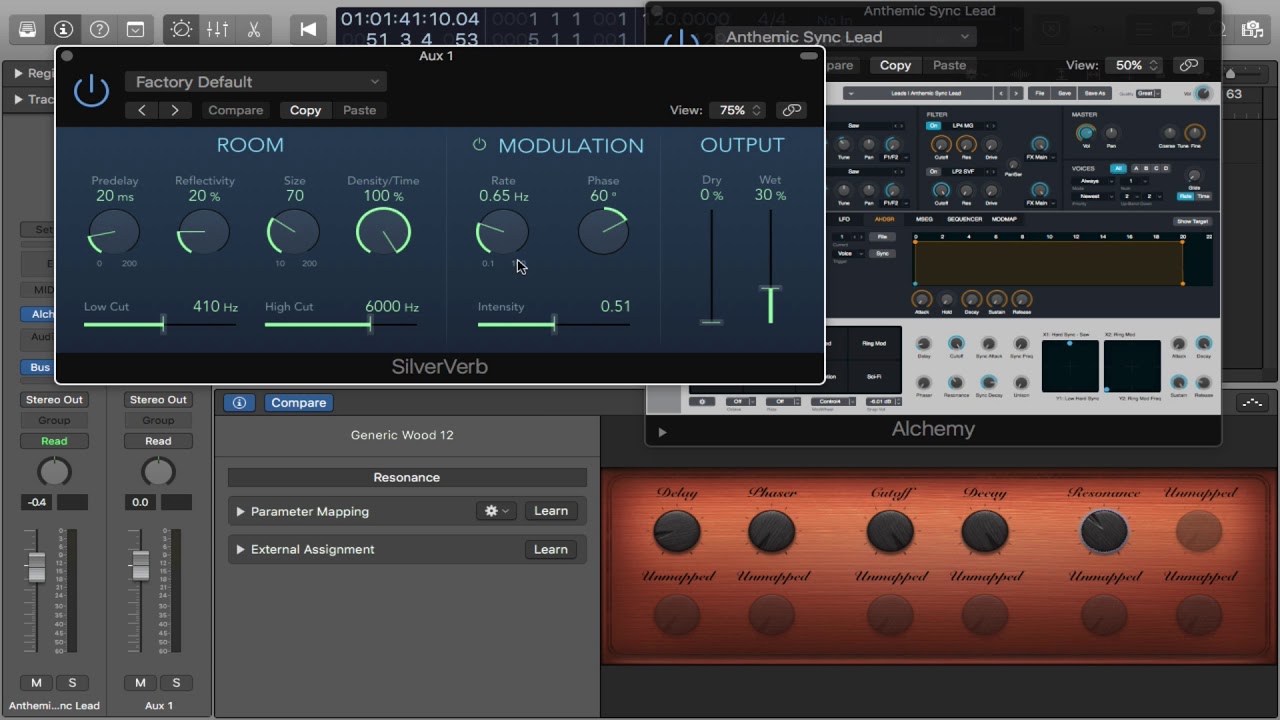Click the Density/Time knob
This screenshot has height=720, width=1280.
point(383,233)
